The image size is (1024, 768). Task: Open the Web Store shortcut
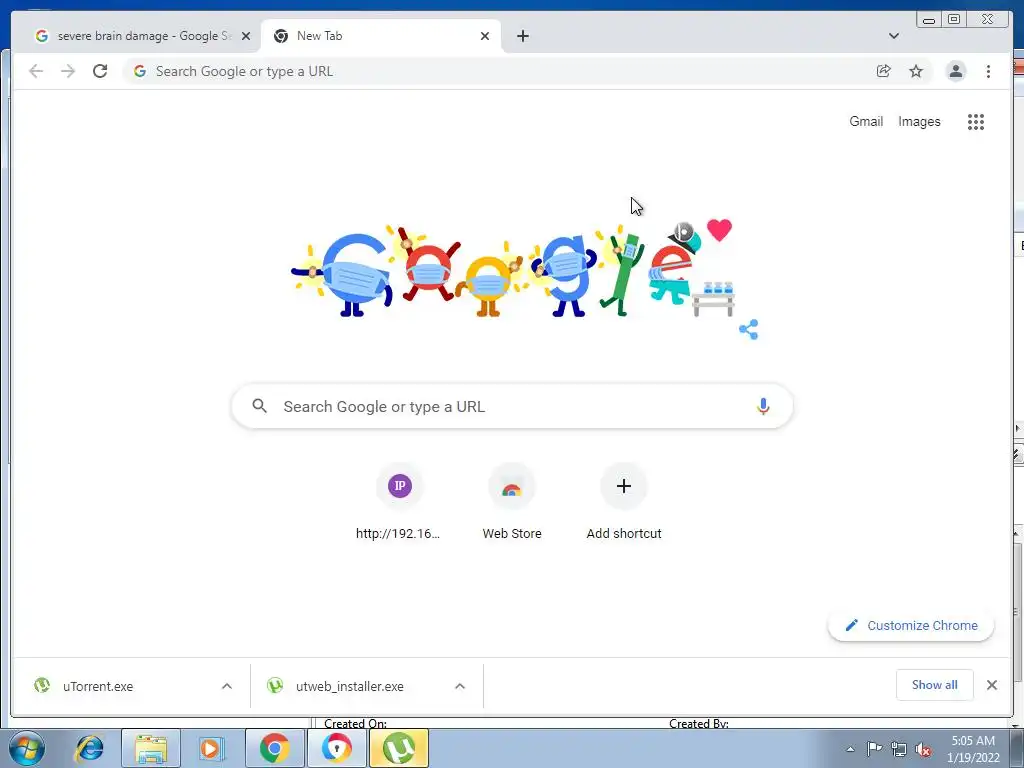pyautogui.click(x=512, y=503)
